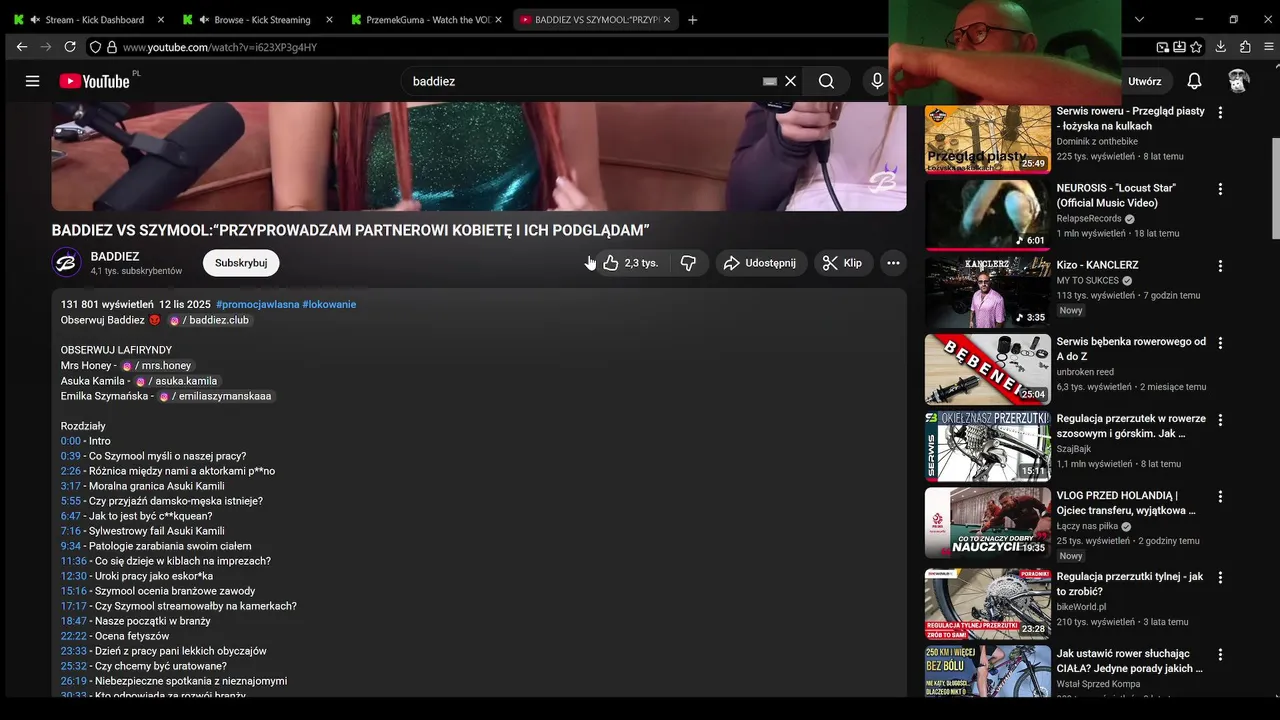Open options for VLOG PRZED HOLANDIĄ video
Image resolution: width=1280 pixels, height=720 pixels.
1220,498
